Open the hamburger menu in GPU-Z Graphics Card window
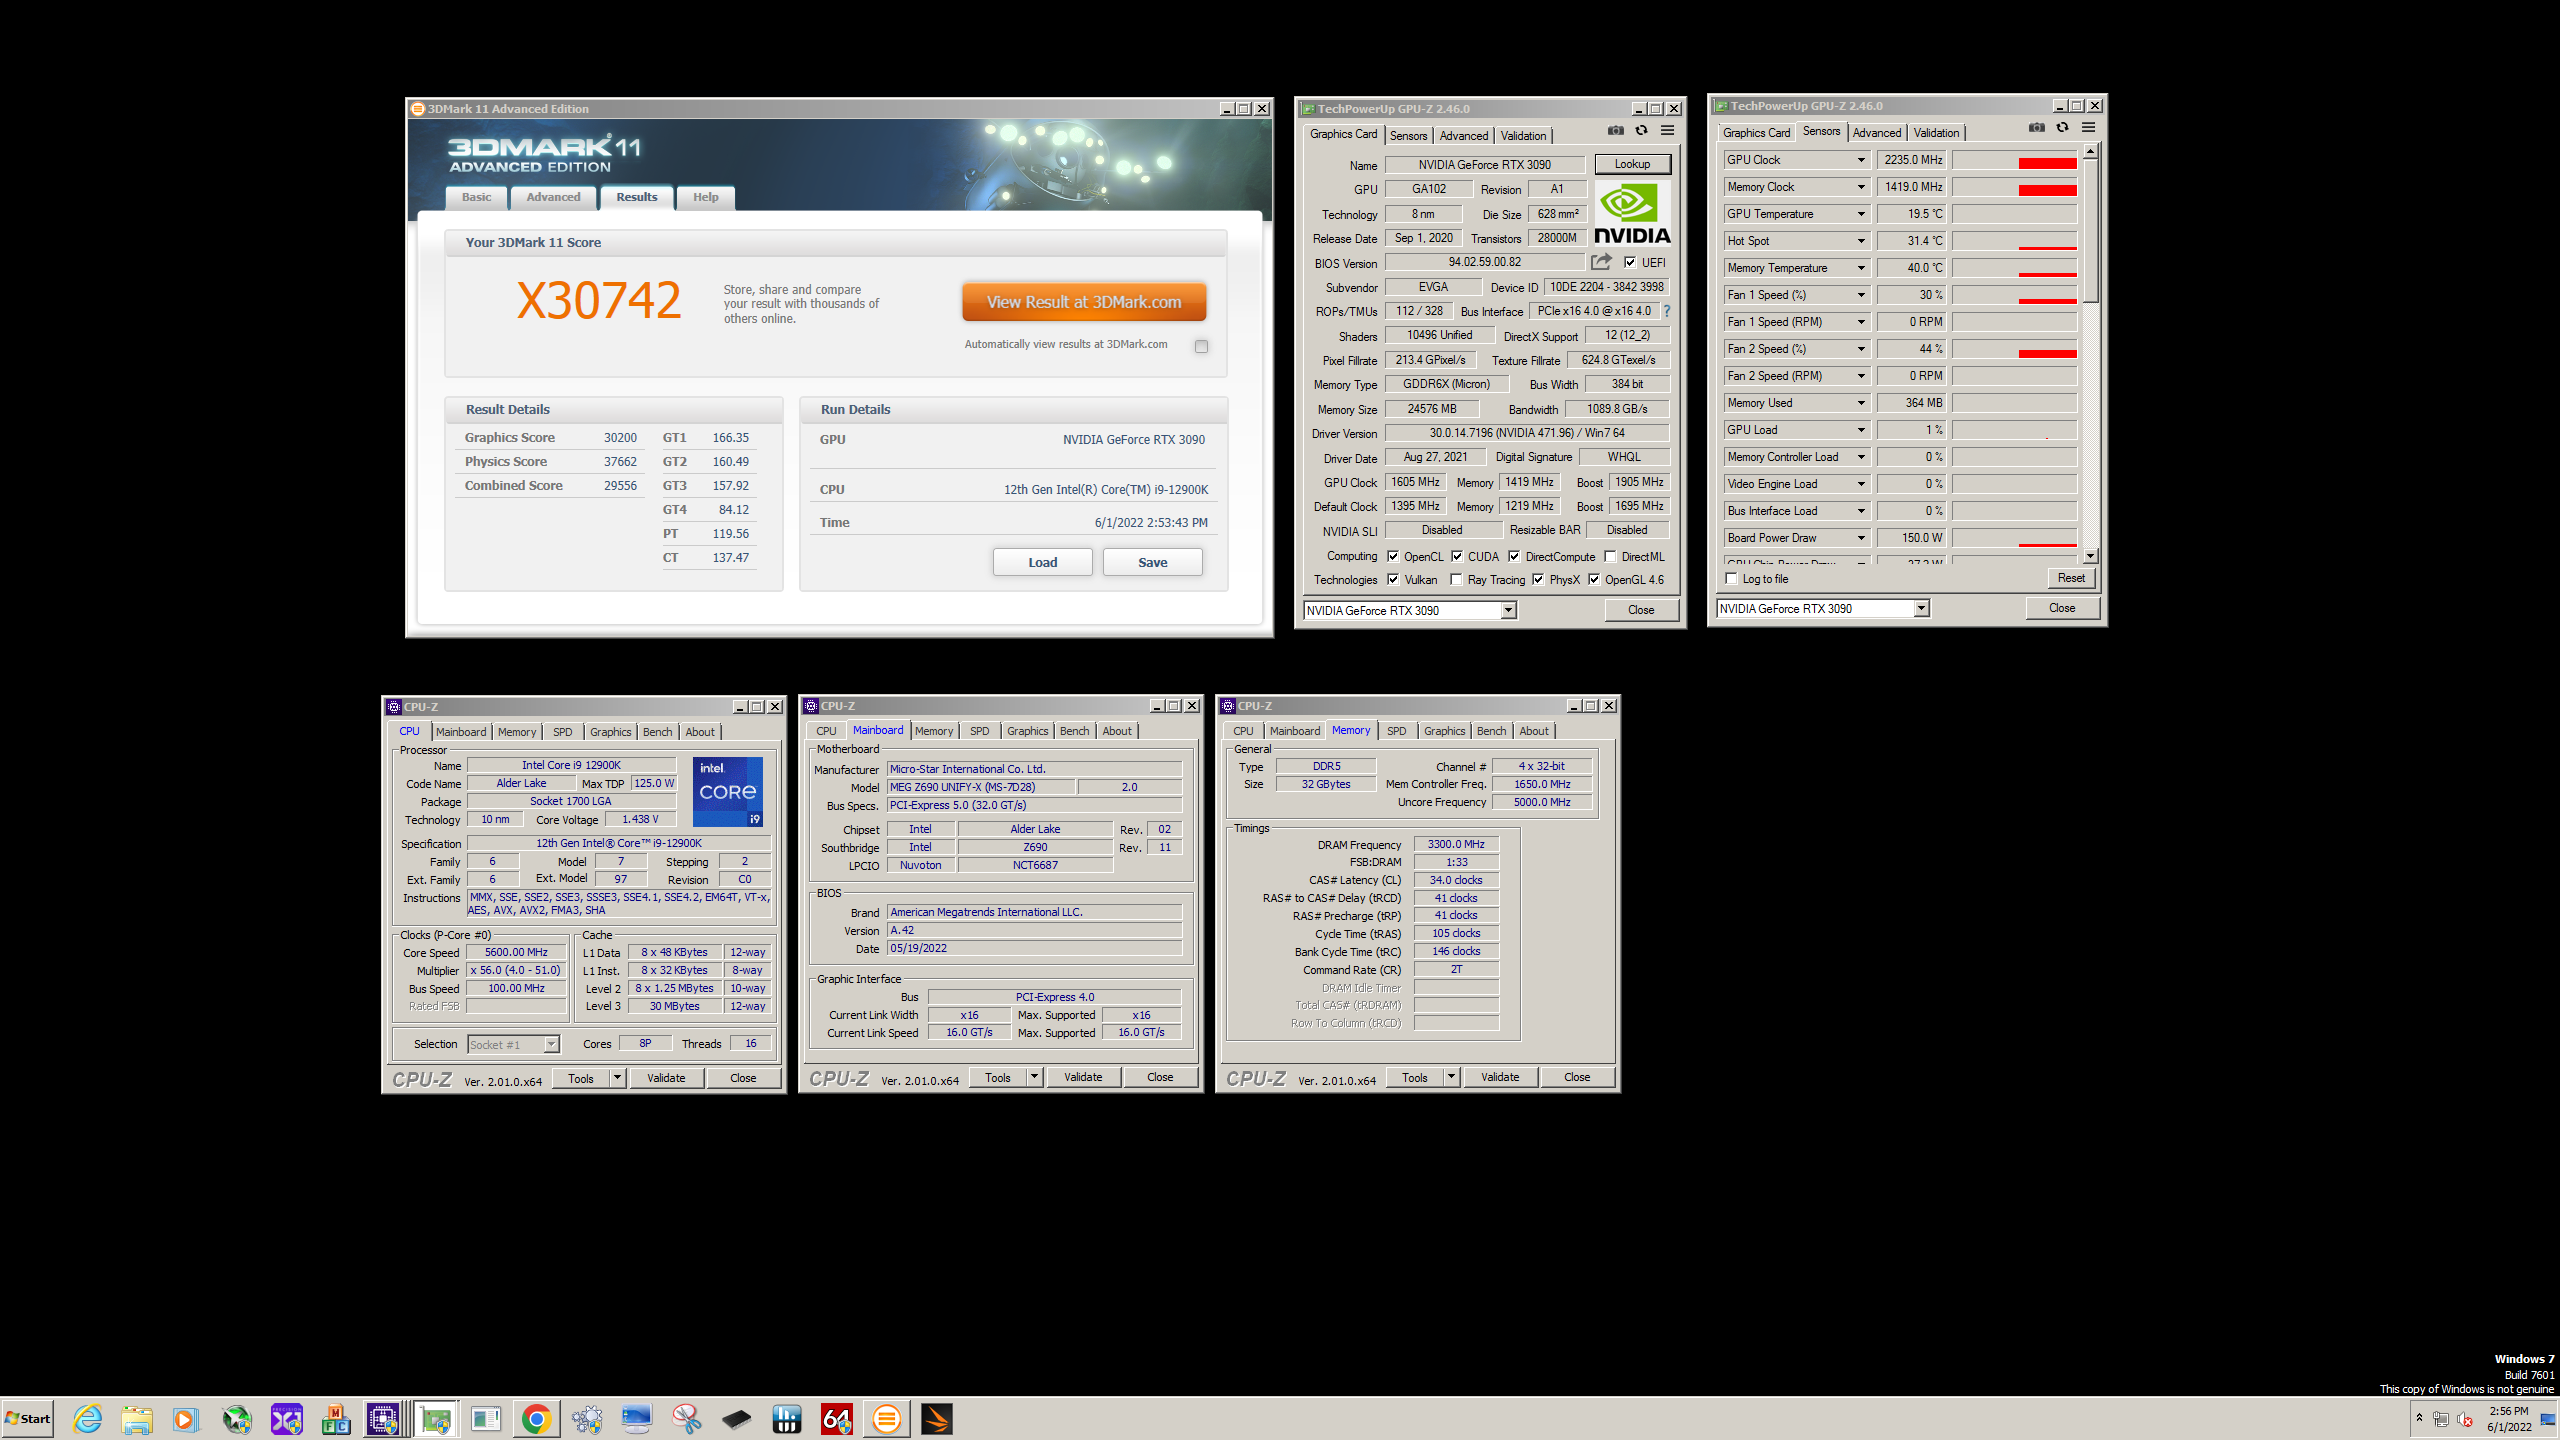Screen dimensions: 2560x1440 pyautogui.click(x=1668, y=131)
